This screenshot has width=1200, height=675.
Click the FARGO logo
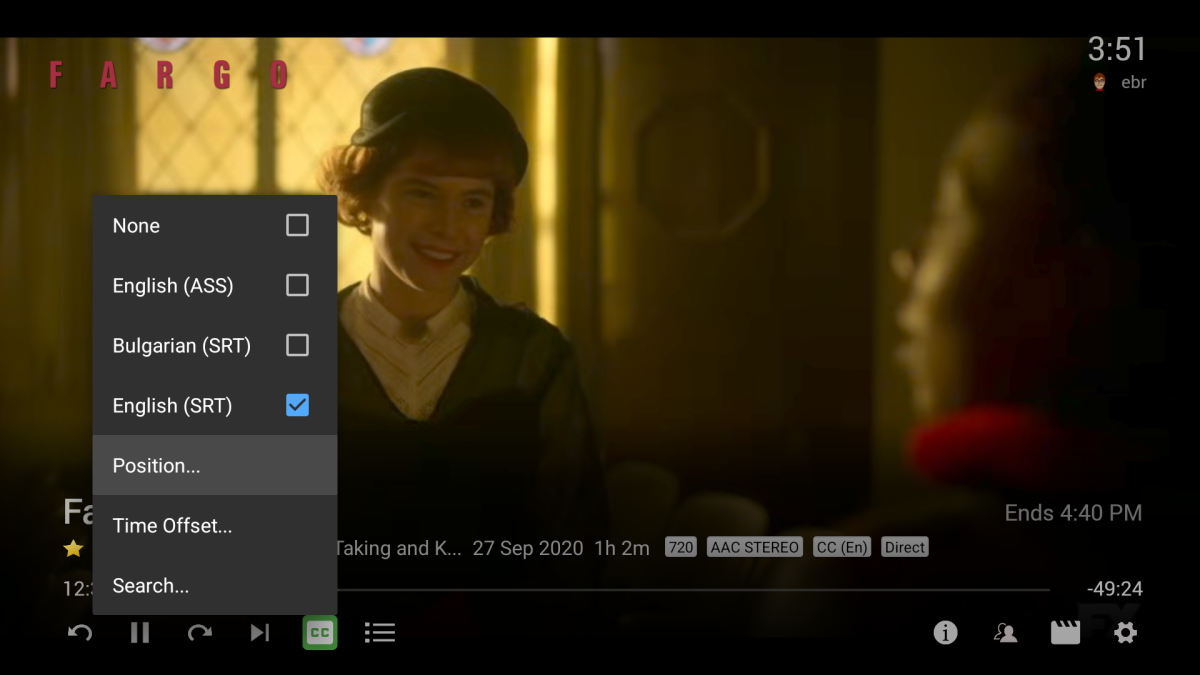click(168, 75)
